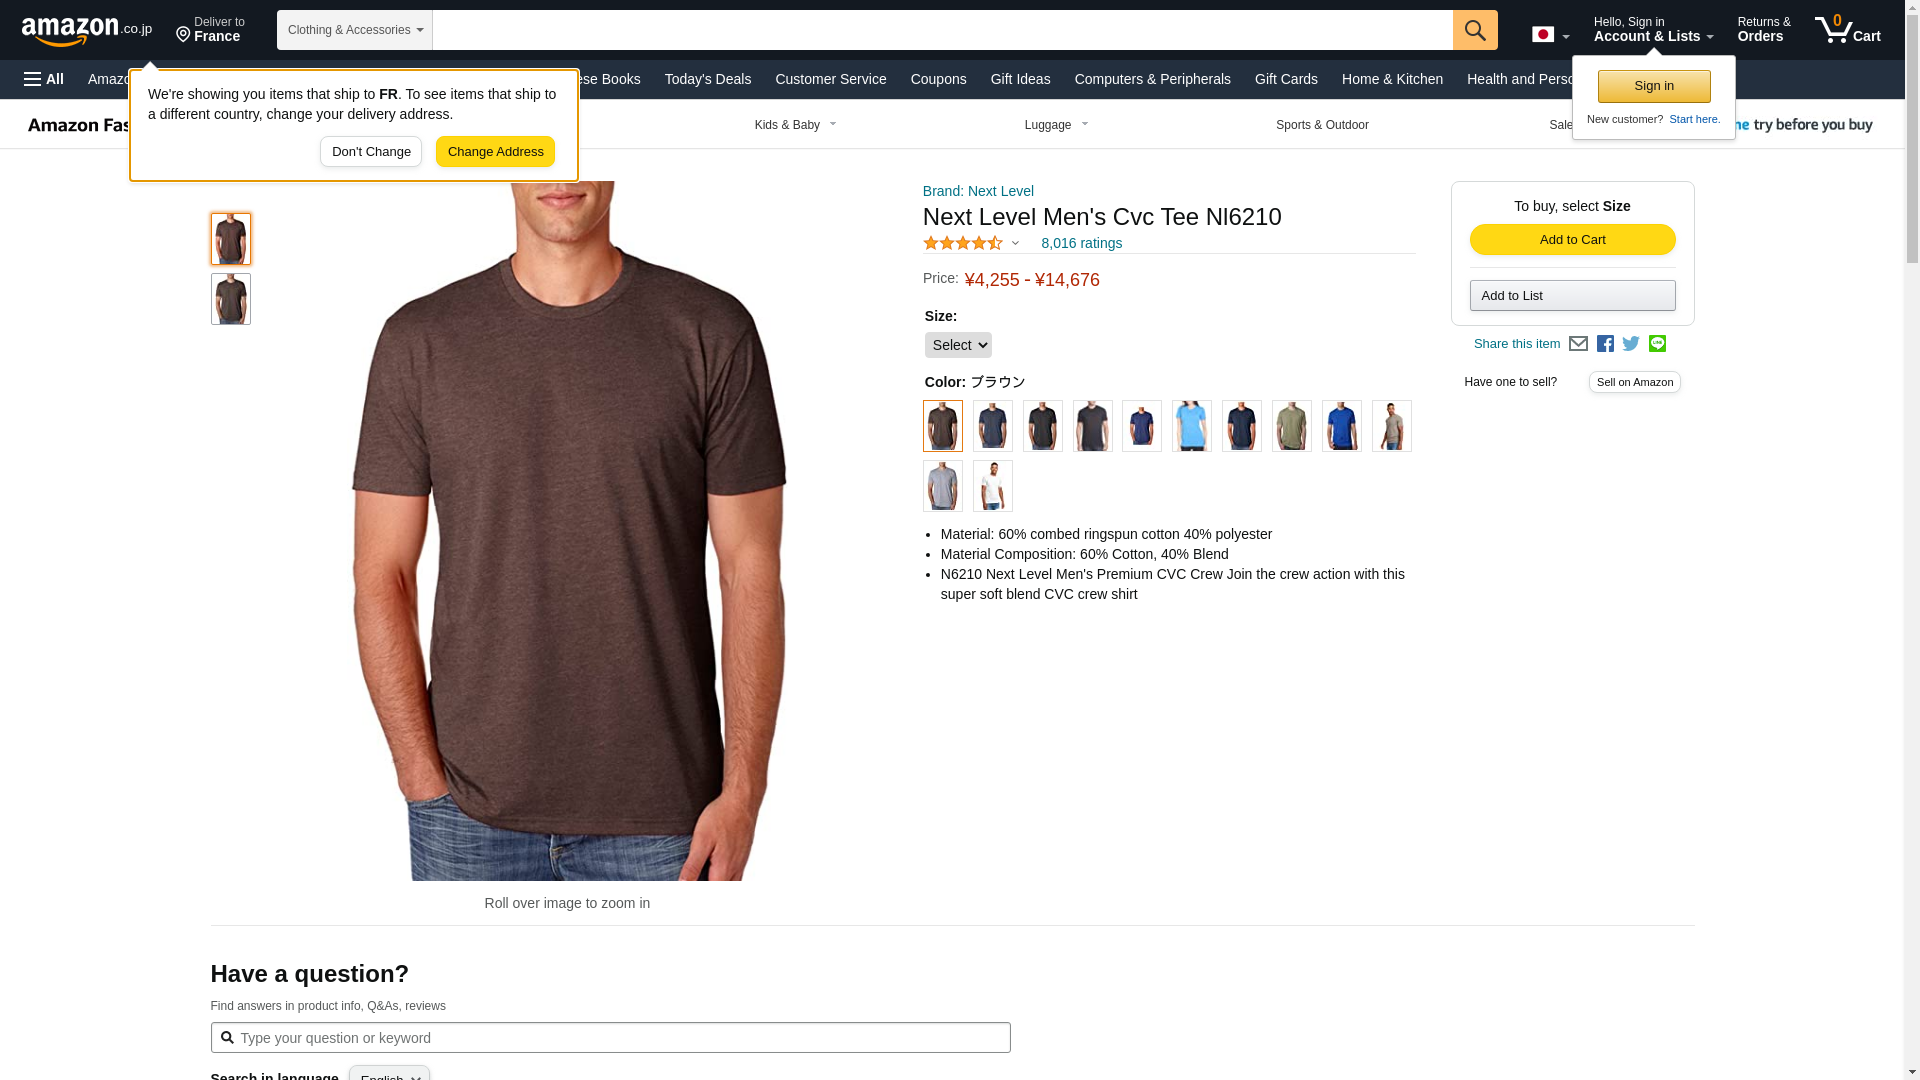Image resolution: width=1920 pixels, height=1080 pixels.
Task: Open the 8,016 ratings link
Action: pyautogui.click(x=1081, y=243)
